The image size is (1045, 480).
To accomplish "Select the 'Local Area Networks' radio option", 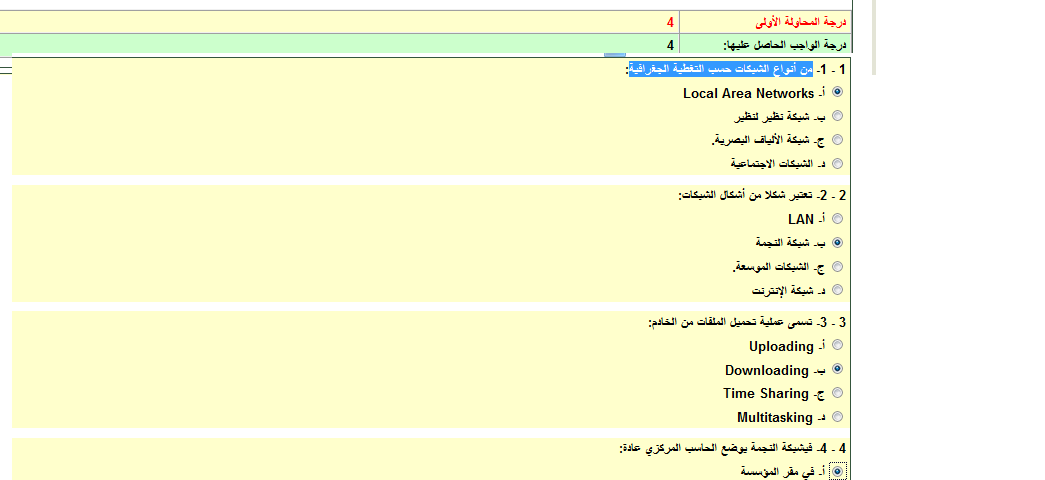I will [x=837, y=92].
